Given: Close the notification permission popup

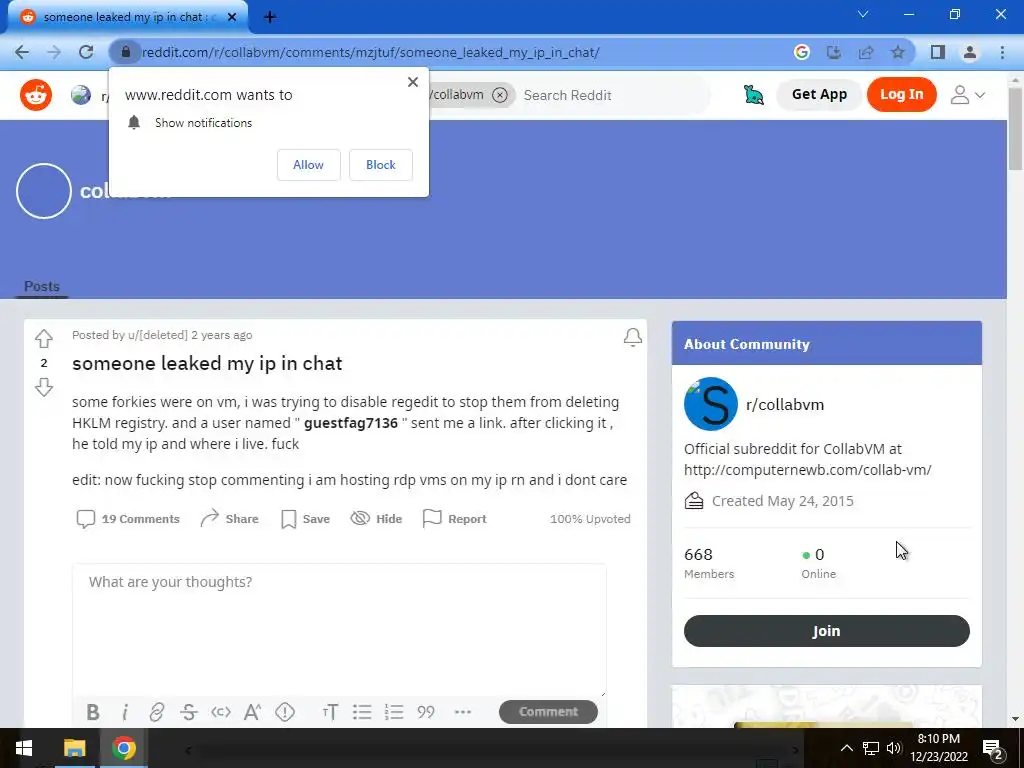Looking at the screenshot, I should [413, 82].
